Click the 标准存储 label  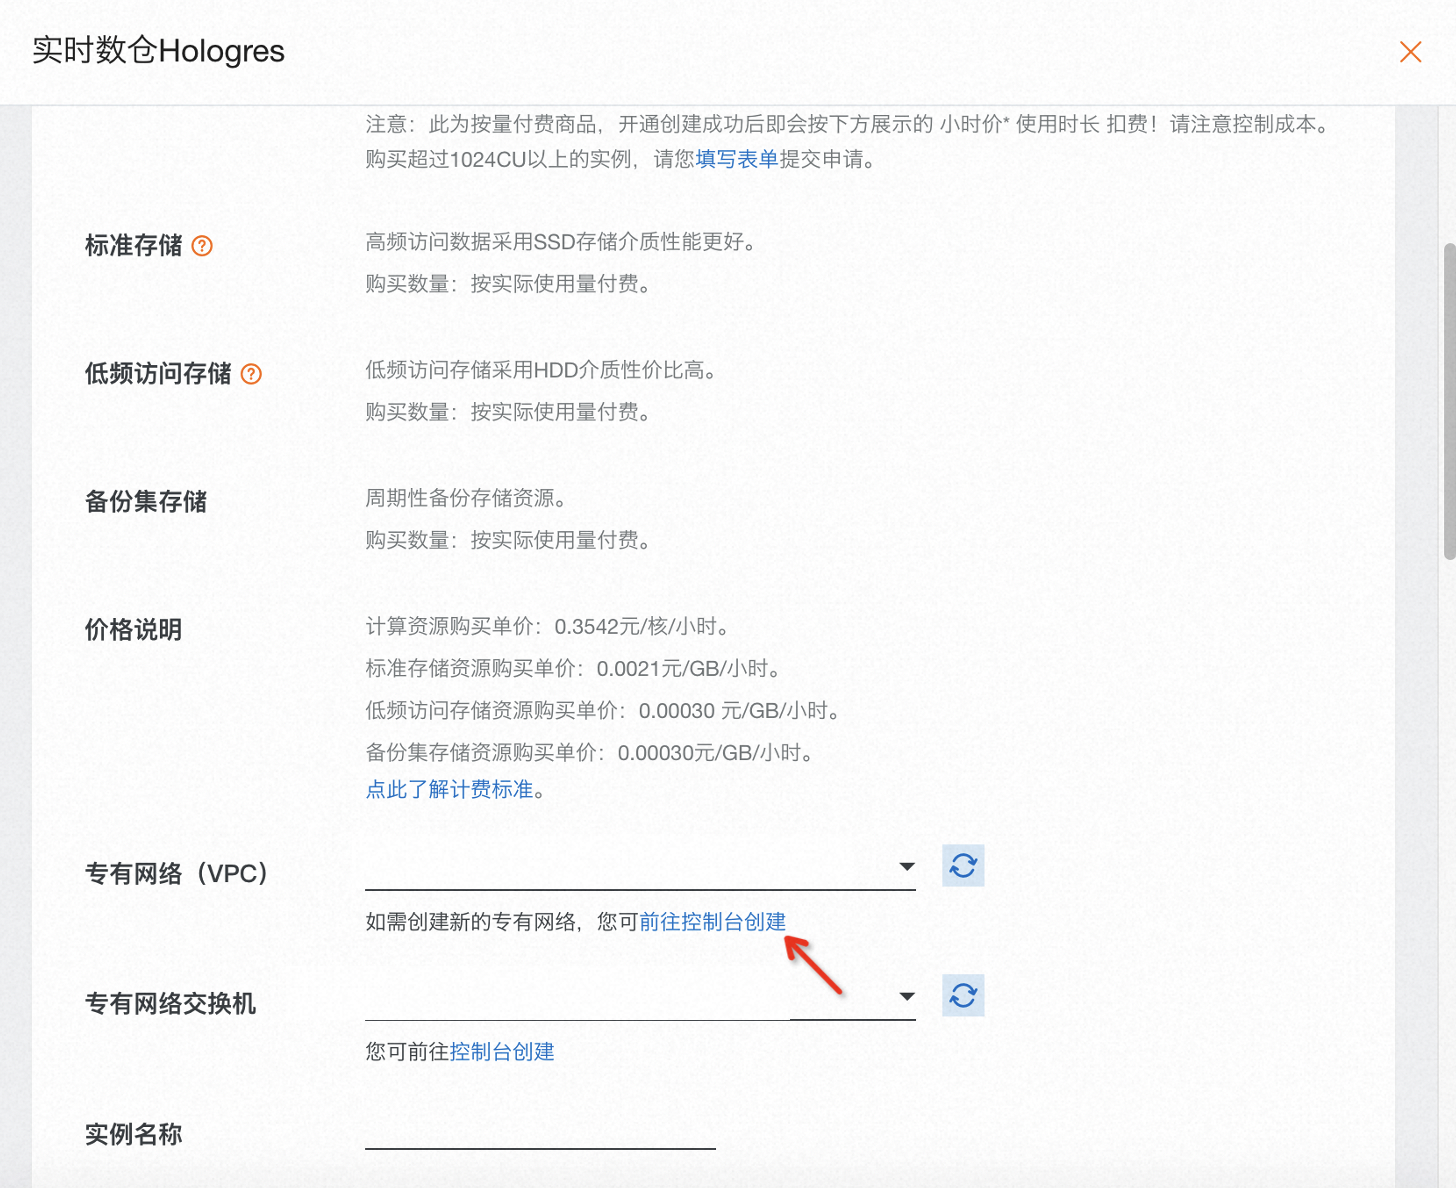pyautogui.click(x=133, y=246)
